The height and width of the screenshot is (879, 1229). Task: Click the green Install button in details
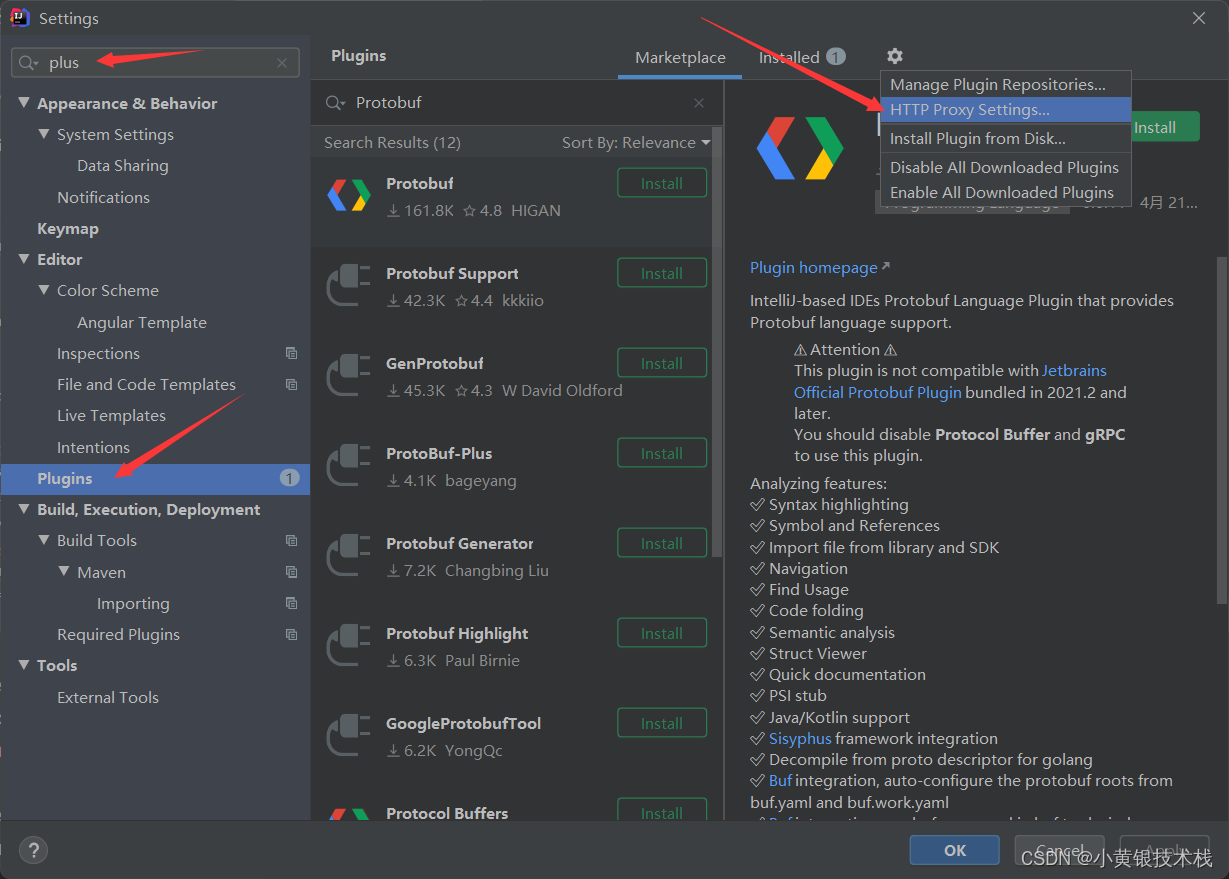[1165, 127]
